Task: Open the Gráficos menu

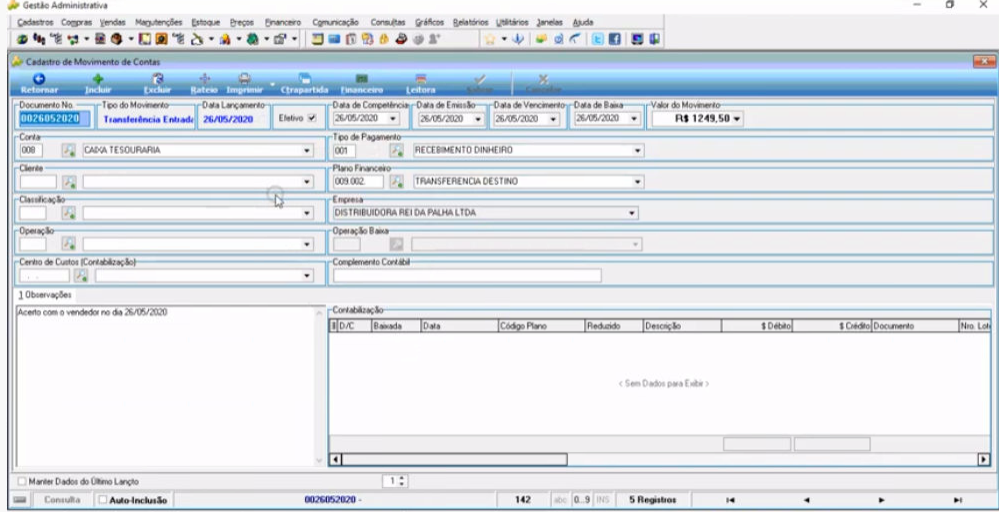Action: [429, 22]
